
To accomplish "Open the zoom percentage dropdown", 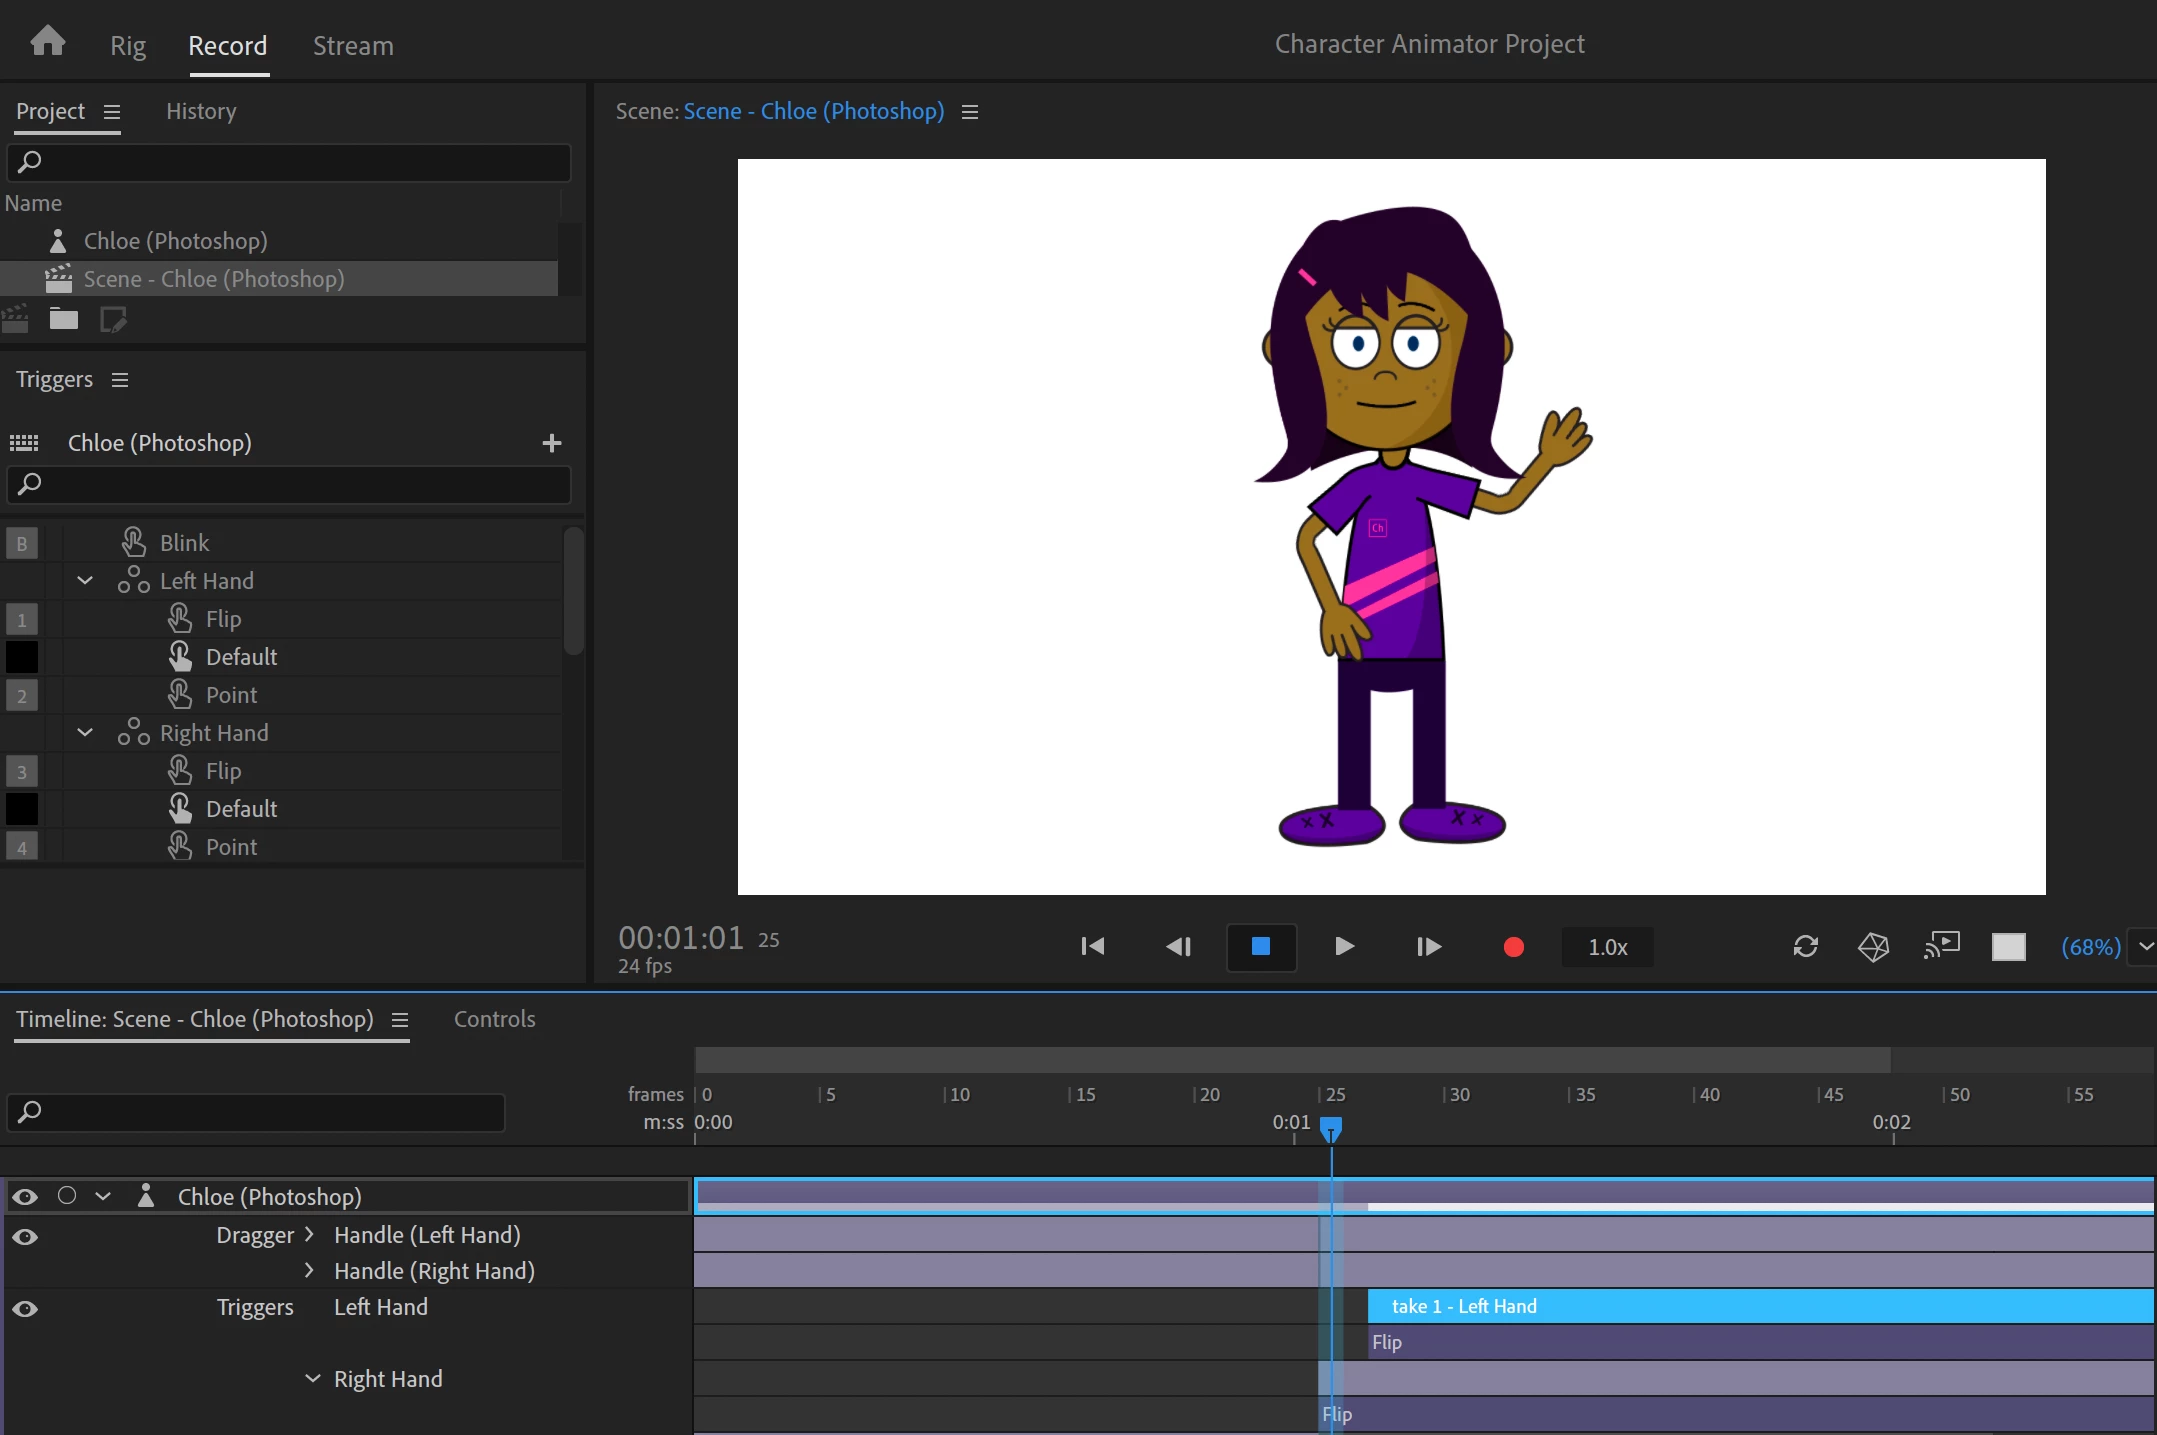I will tap(2145, 947).
